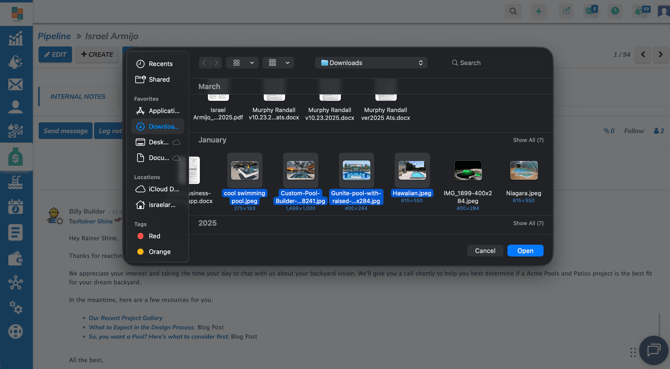The width and height of the screenshot is (670, 369).
Task: Select Custom-Pool-Builder jpg thumbnail
Action: click(x=300, y=170)
